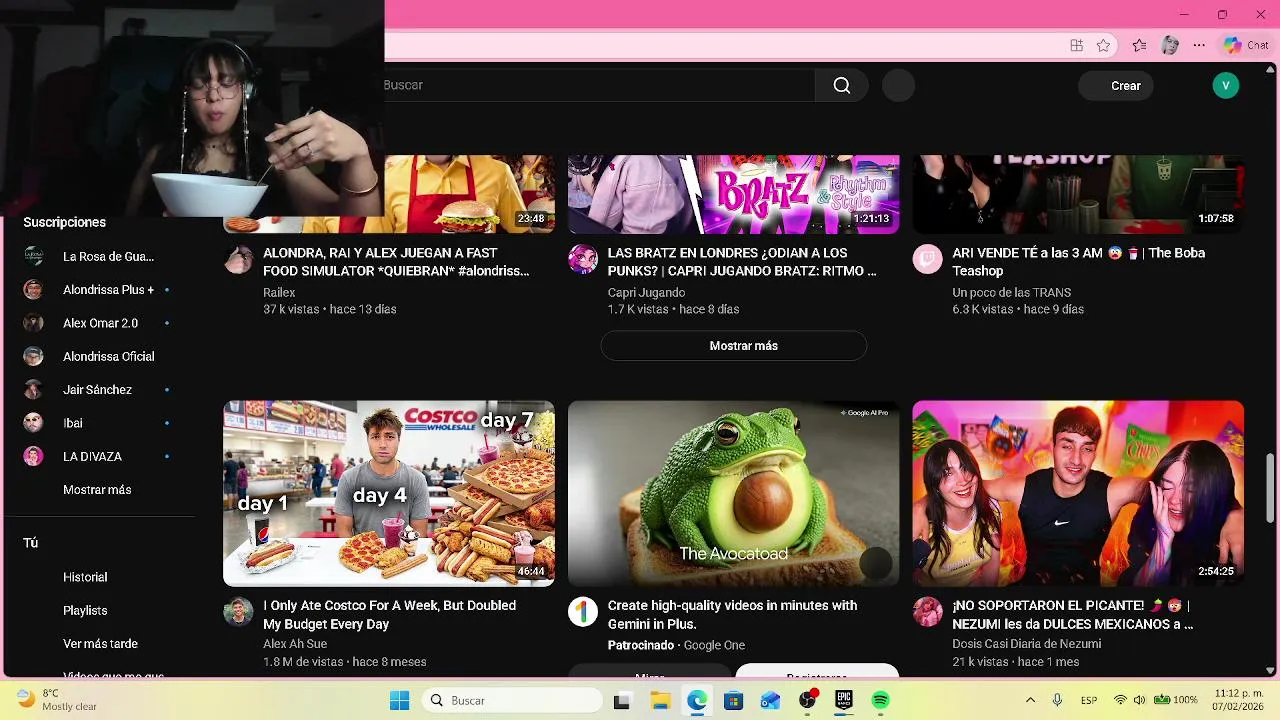Click the Railex channel avatar beside the Fast Food video
Screen dimensions: 1280x720
[x=238, y=260]
